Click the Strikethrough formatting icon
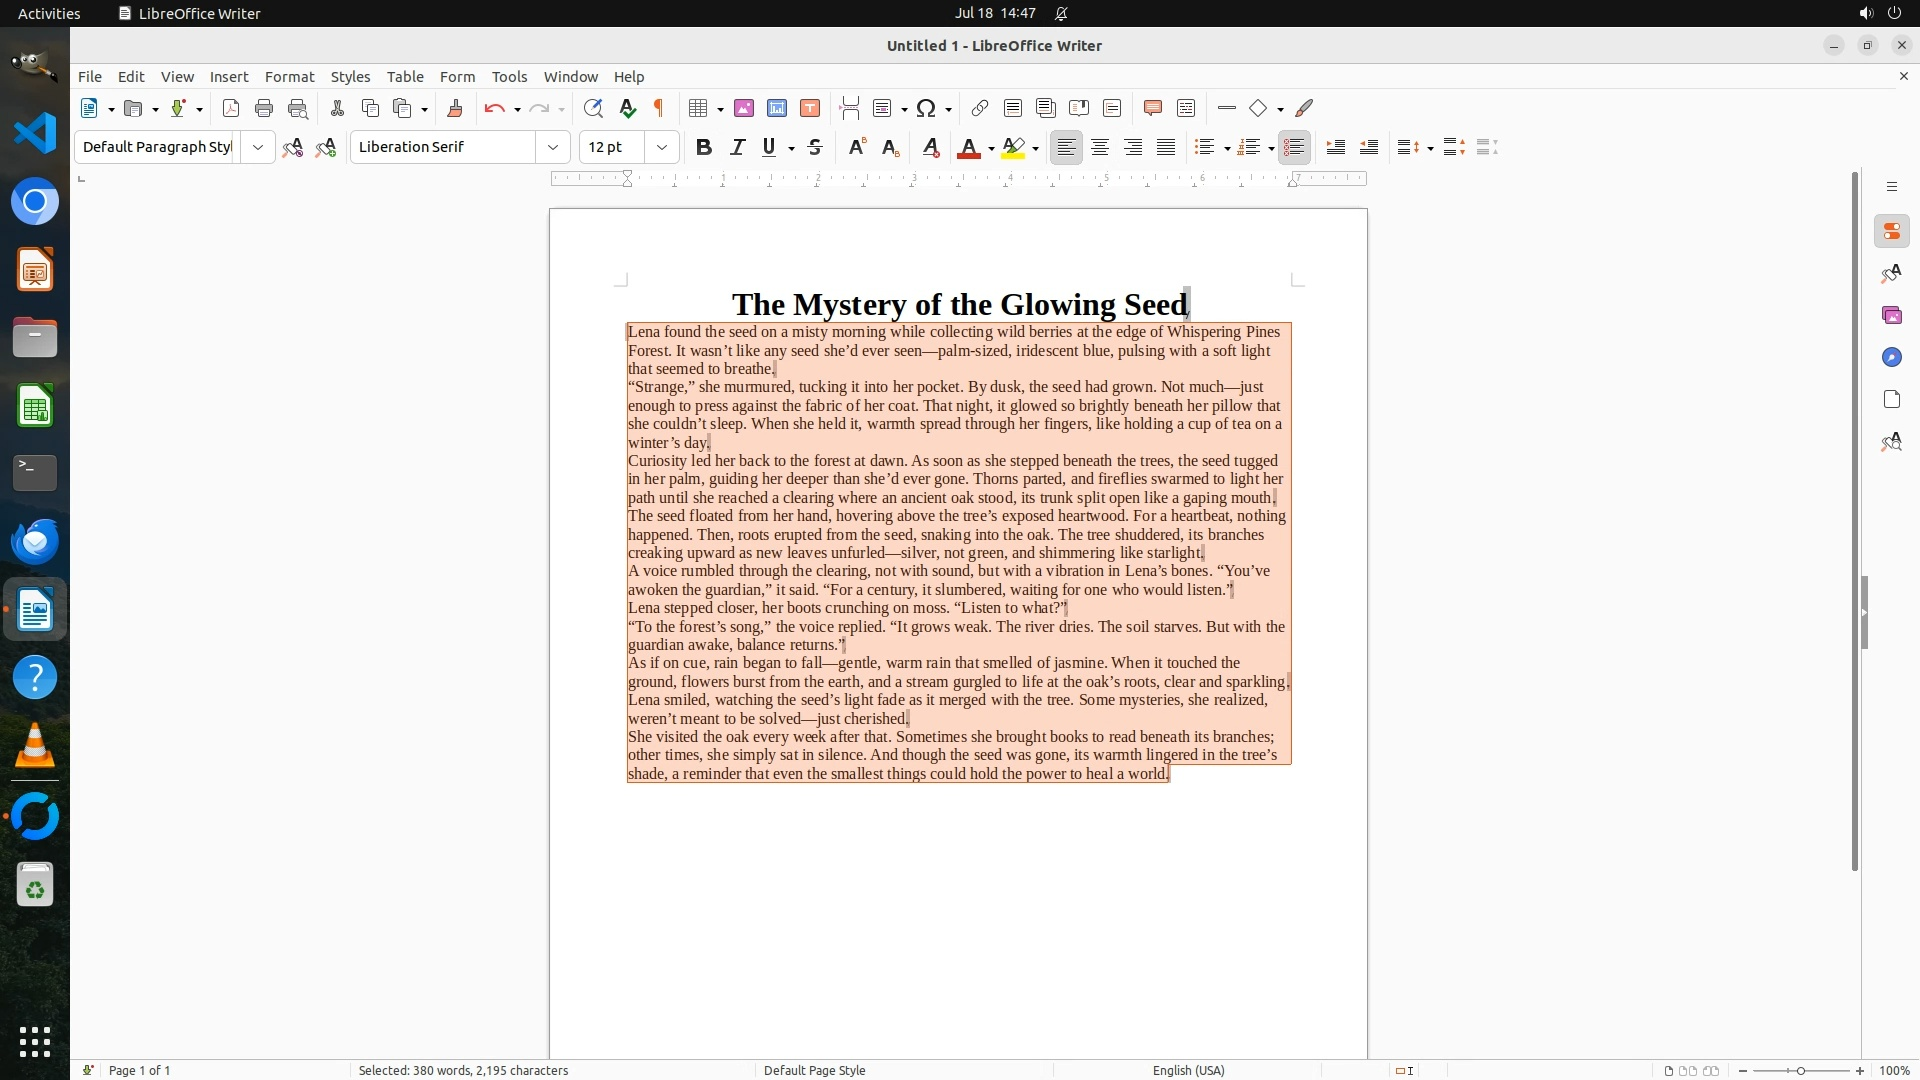This screenshot has height=1080, width=1920. [x=815, y=147]
